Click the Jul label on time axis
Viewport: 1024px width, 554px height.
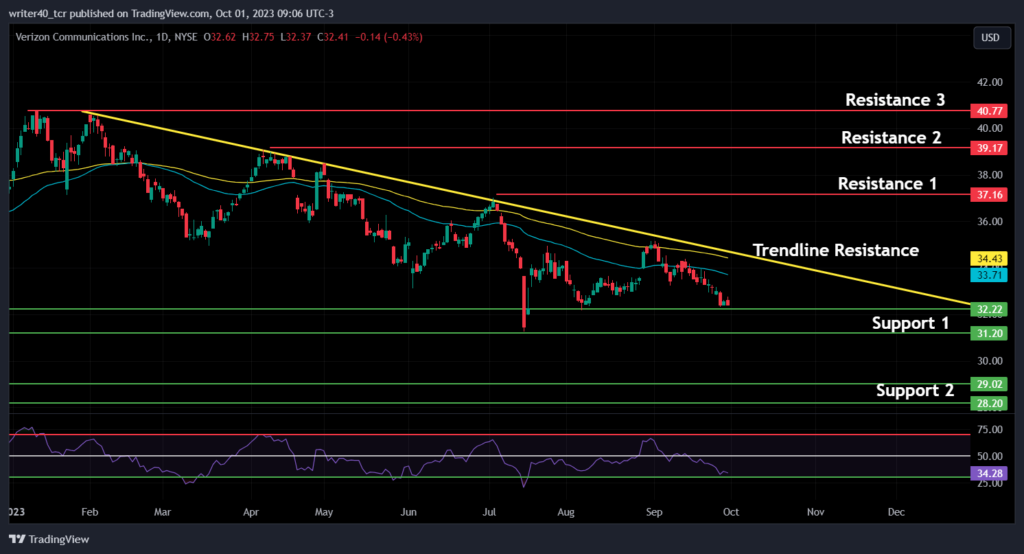488,512
